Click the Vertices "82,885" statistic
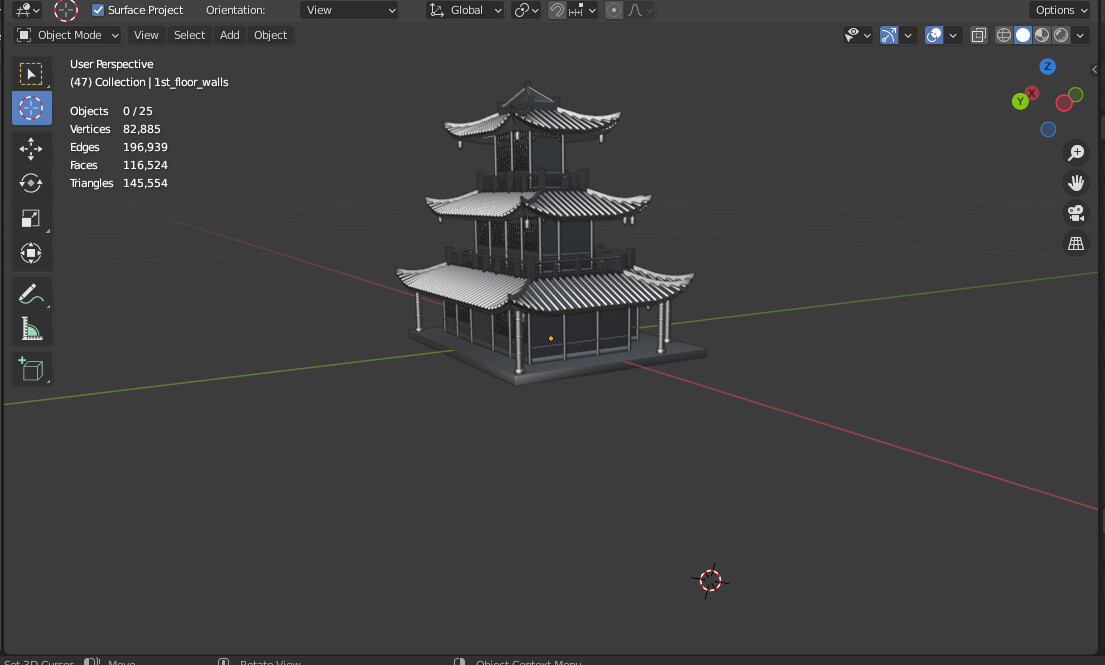Viewport: 1105px width, 665px height. [x=142, y=129]
